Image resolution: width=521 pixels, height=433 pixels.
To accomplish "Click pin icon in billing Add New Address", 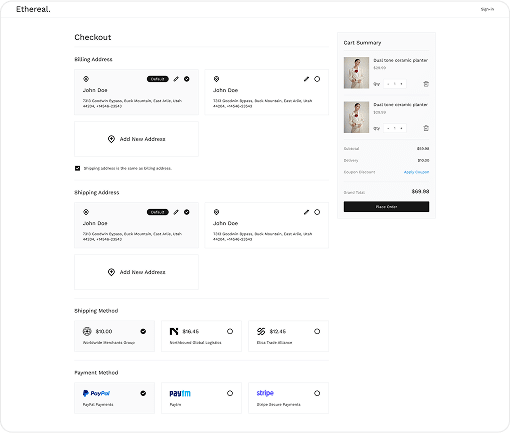I will (x=111, y=139).
